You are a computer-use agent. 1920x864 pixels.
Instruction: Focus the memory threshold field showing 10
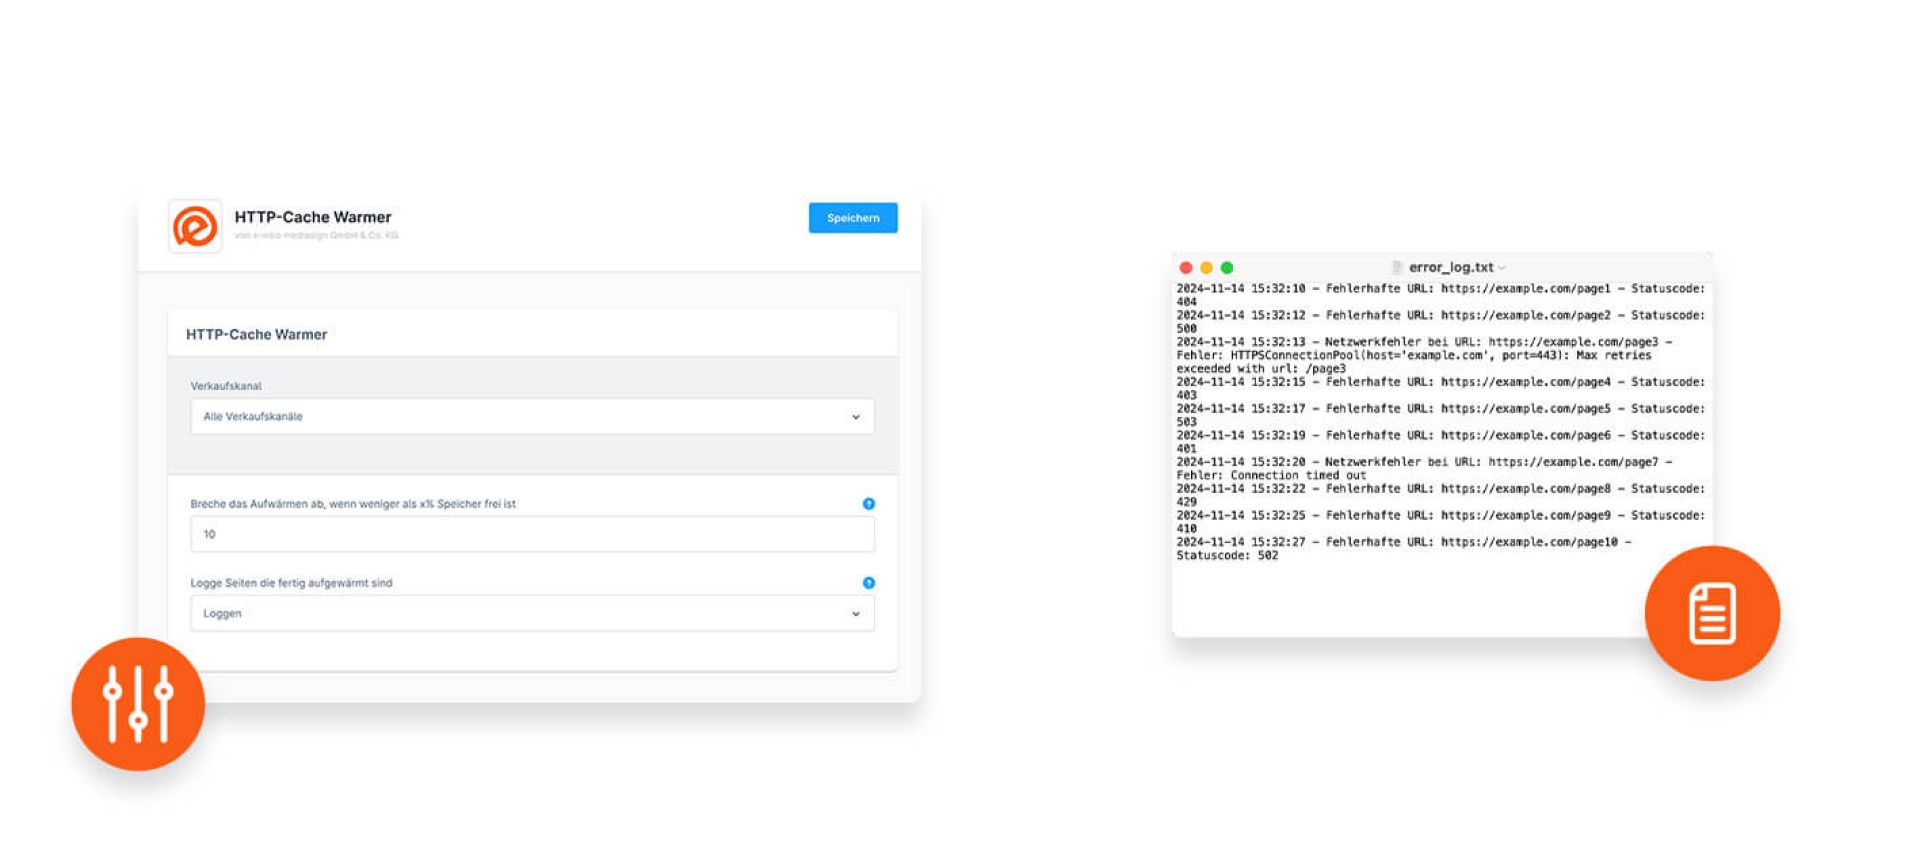(532, 535)
